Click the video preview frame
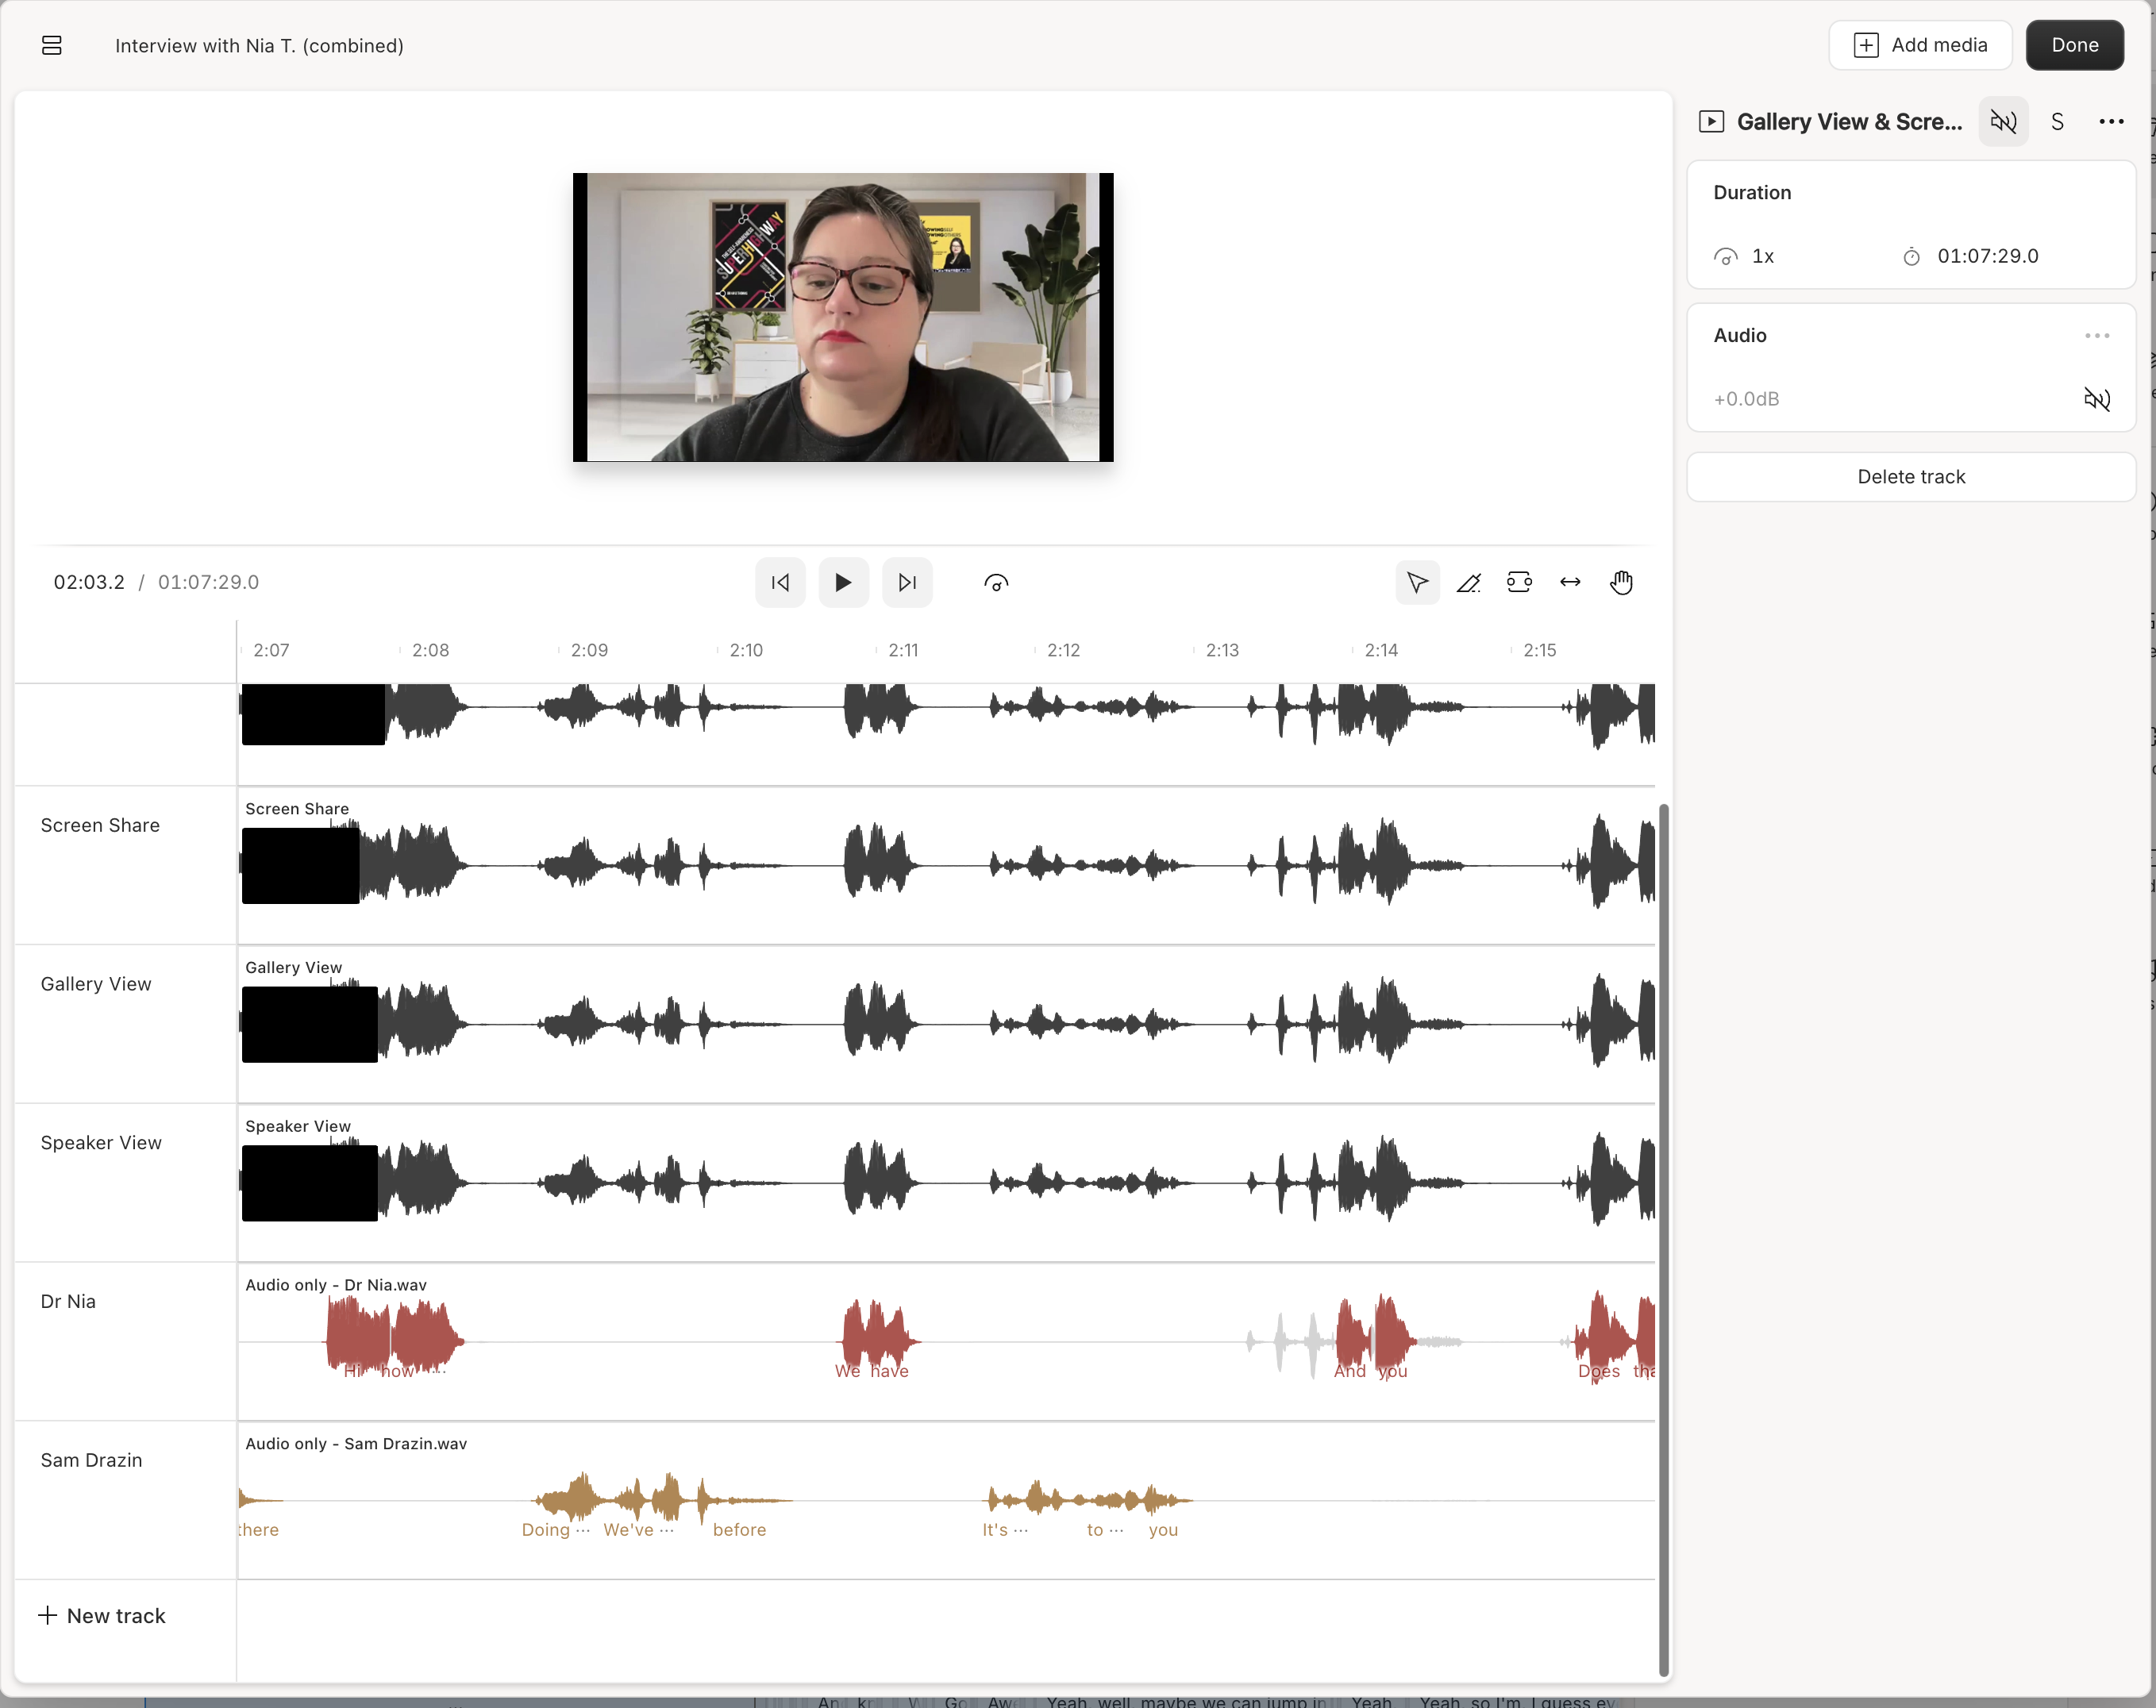Viewport: 2156px width, 1708px height. (843, 317)
